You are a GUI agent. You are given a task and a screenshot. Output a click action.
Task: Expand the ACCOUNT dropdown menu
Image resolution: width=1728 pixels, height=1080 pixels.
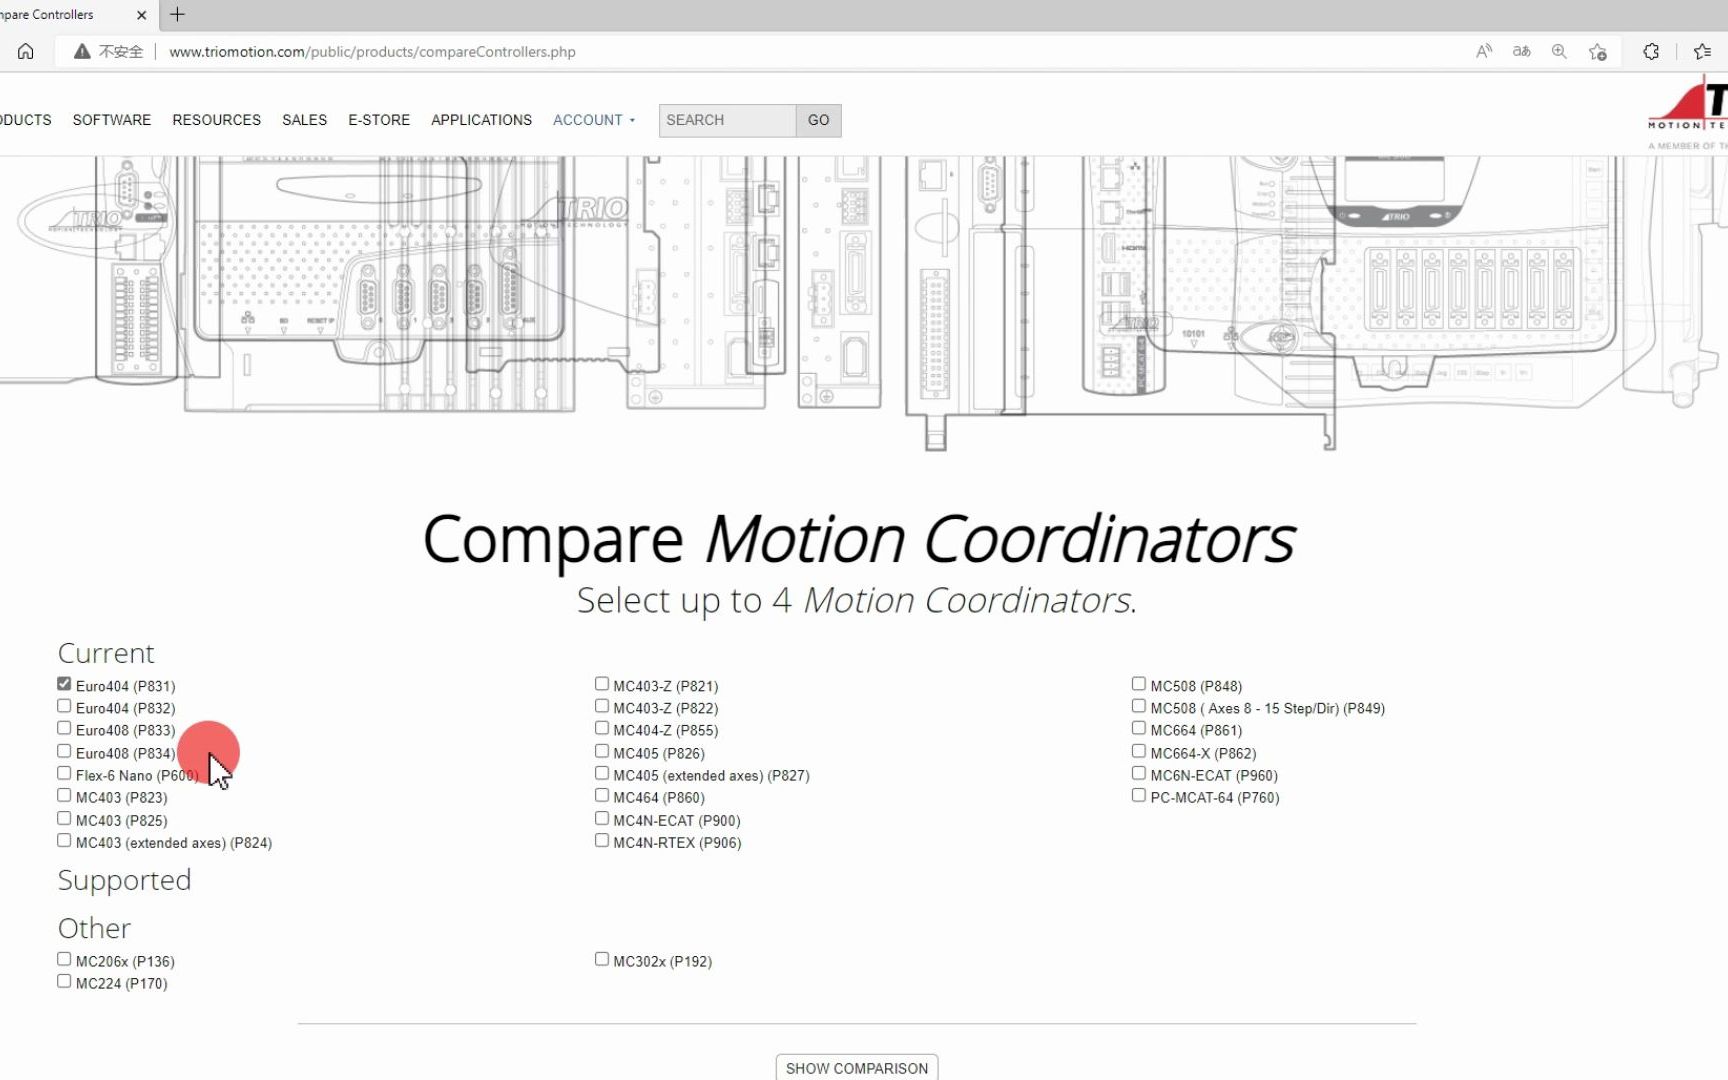[594, 120]
